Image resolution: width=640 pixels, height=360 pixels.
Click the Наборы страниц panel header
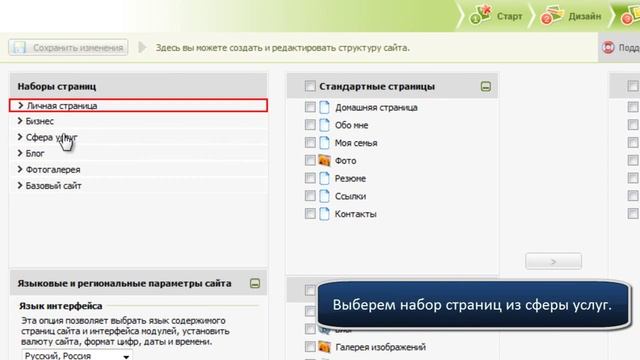[138, 86]
